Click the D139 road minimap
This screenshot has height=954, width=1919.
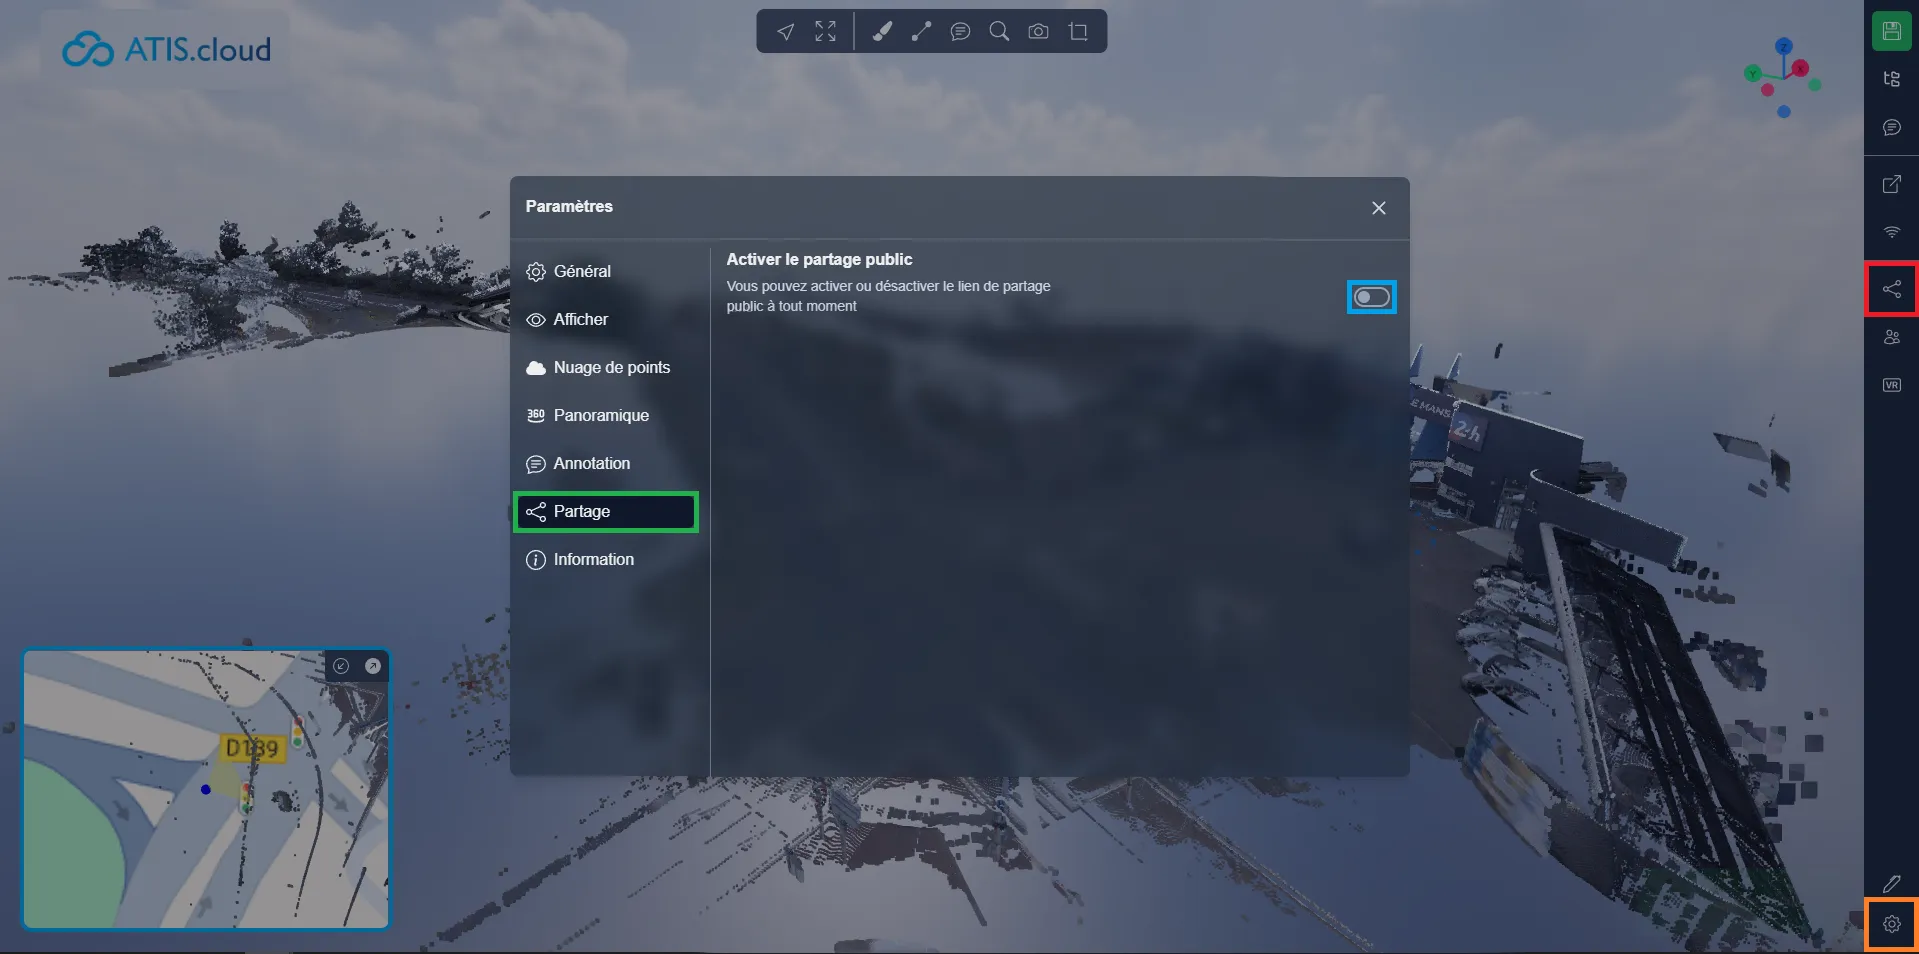pos(252,748)
